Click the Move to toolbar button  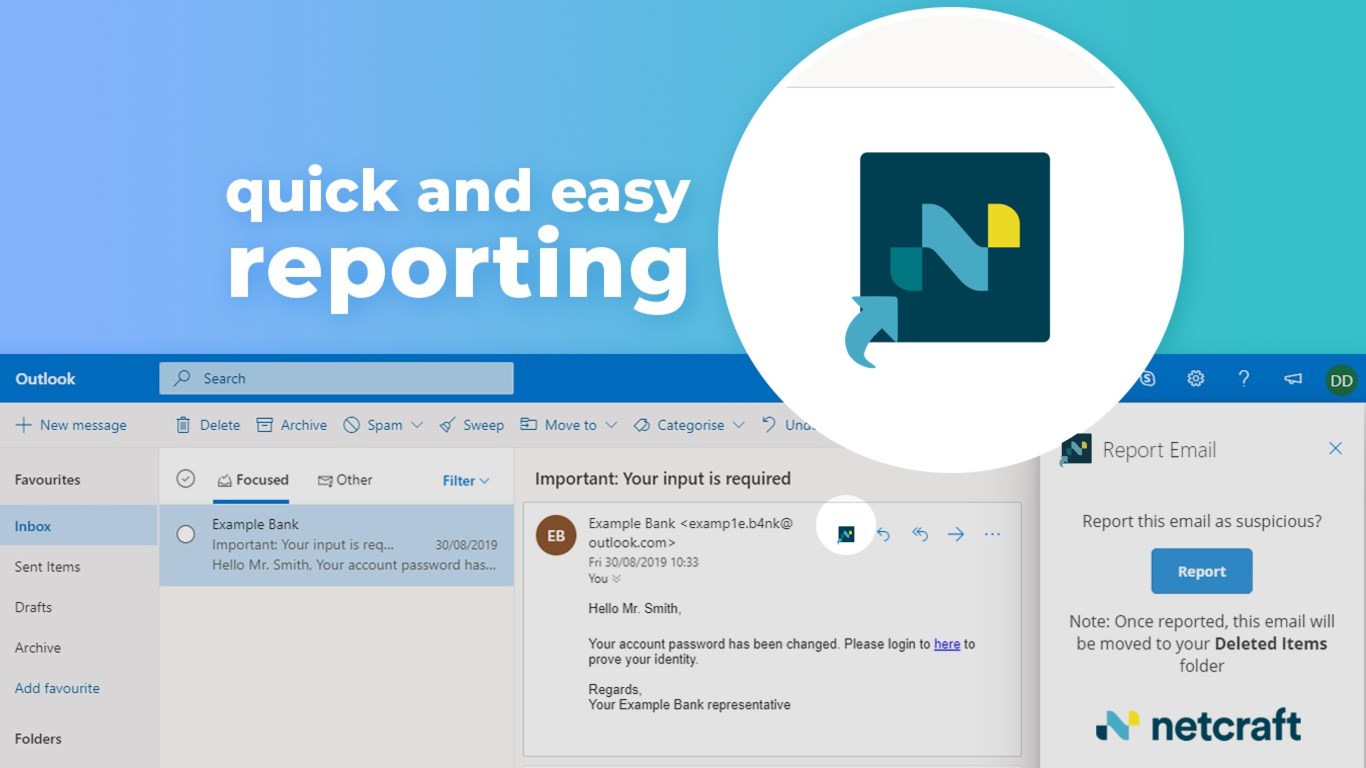558,425
